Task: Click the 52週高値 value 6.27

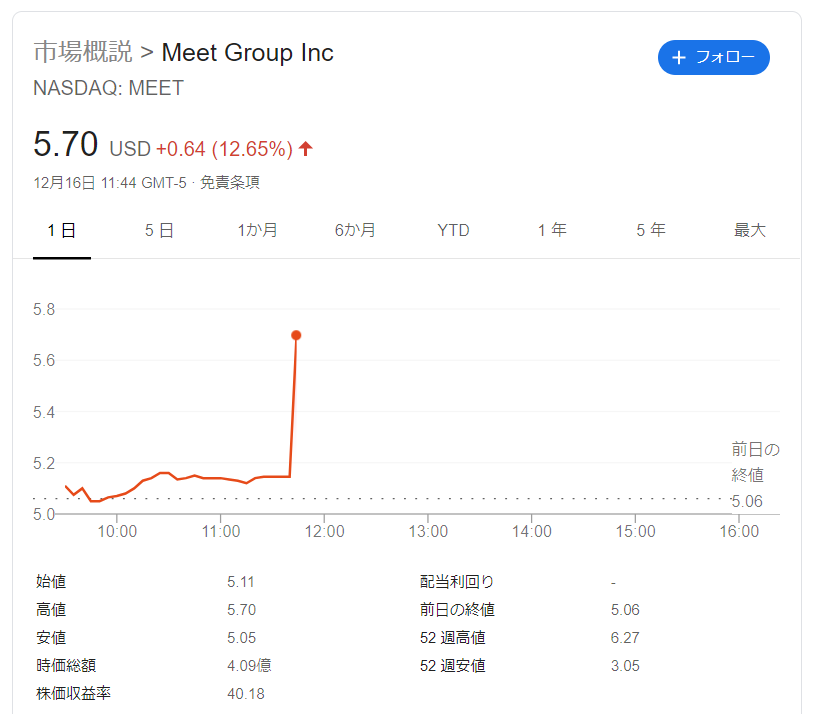Action: point(625,637)
